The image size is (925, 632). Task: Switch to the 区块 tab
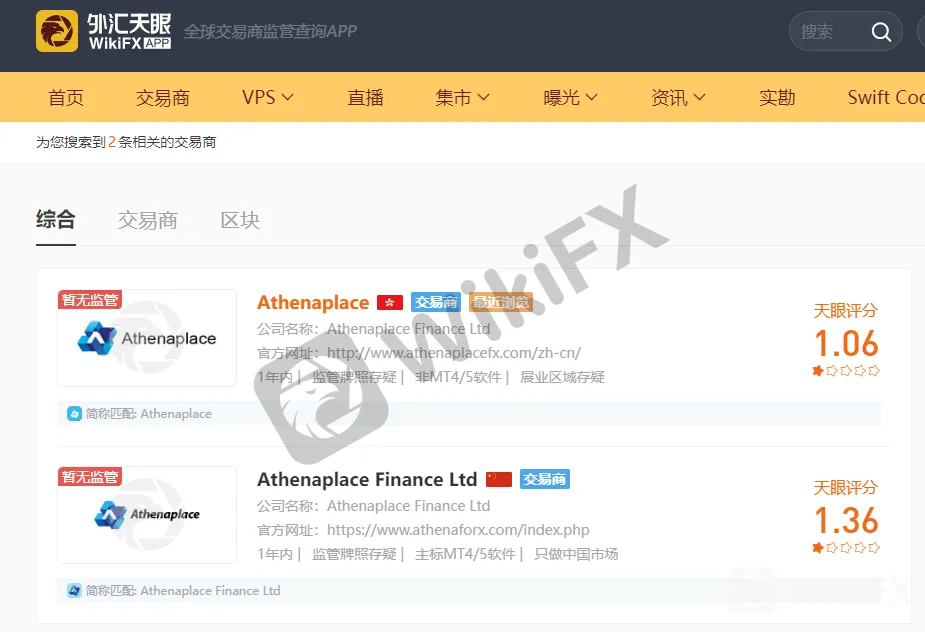[240, 220]
